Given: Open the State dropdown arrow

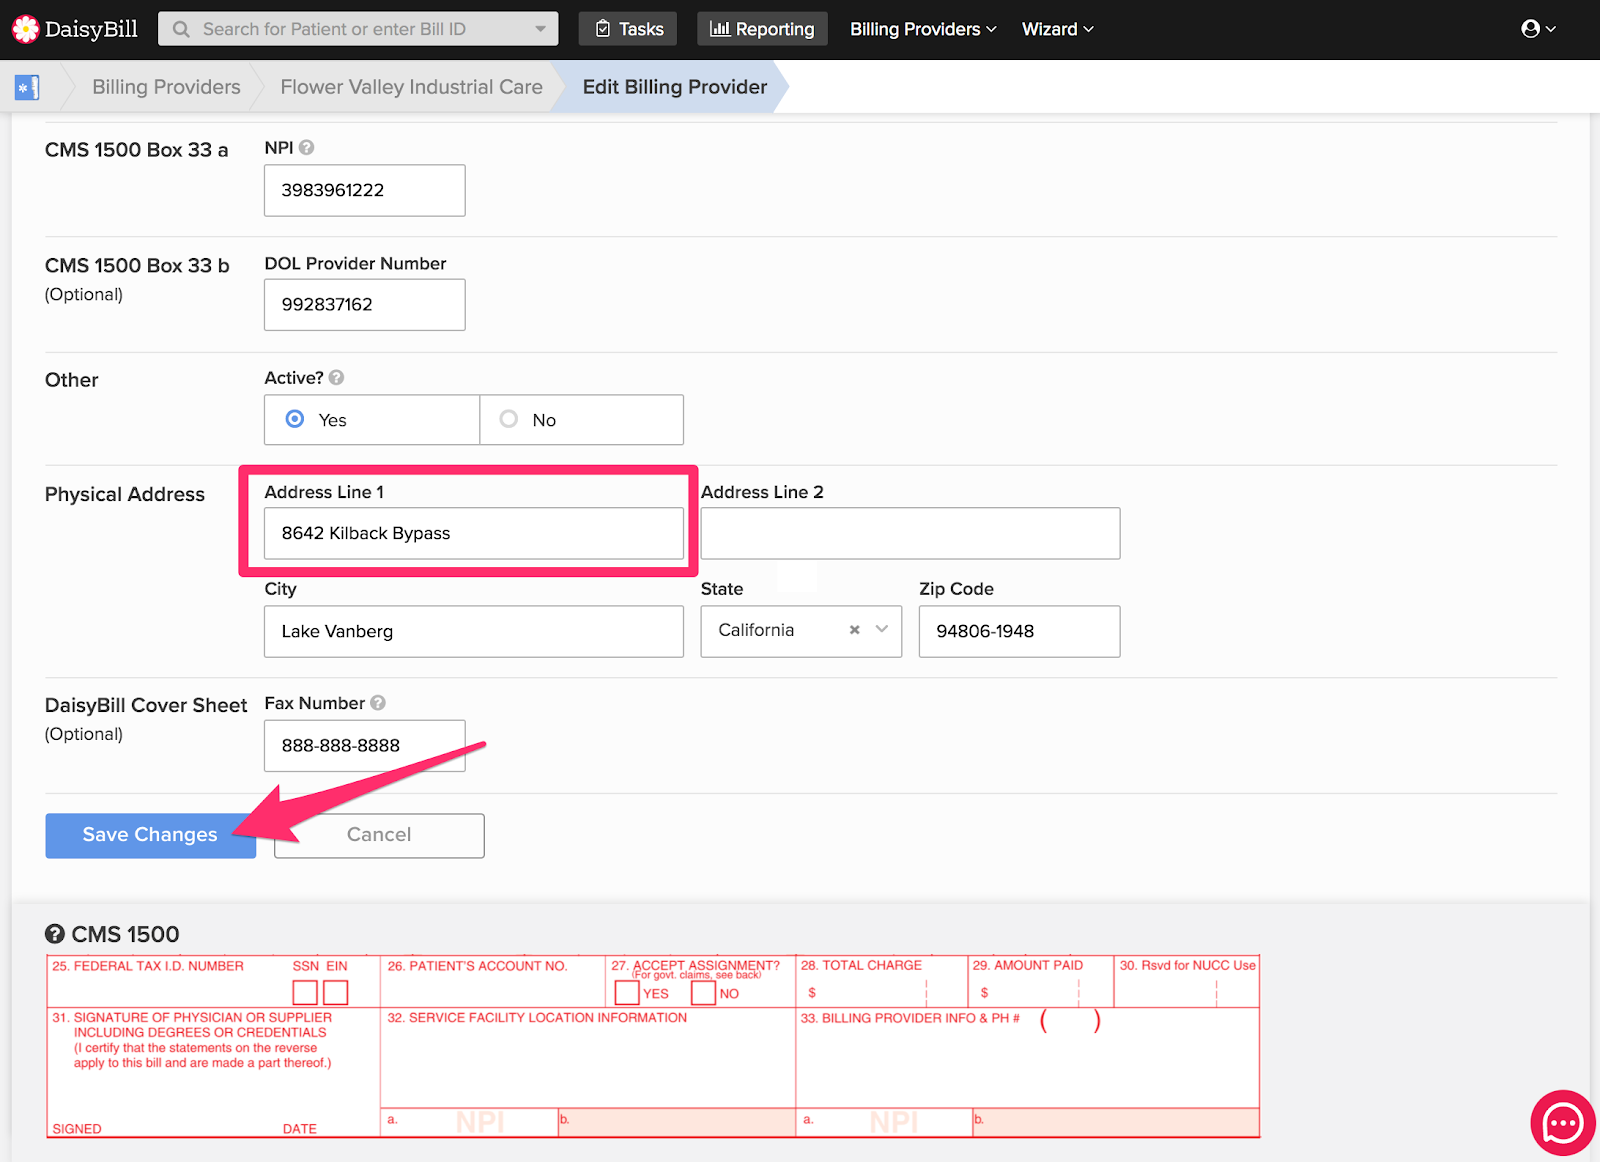Looking at the screenshot, I should click(882, 629).
